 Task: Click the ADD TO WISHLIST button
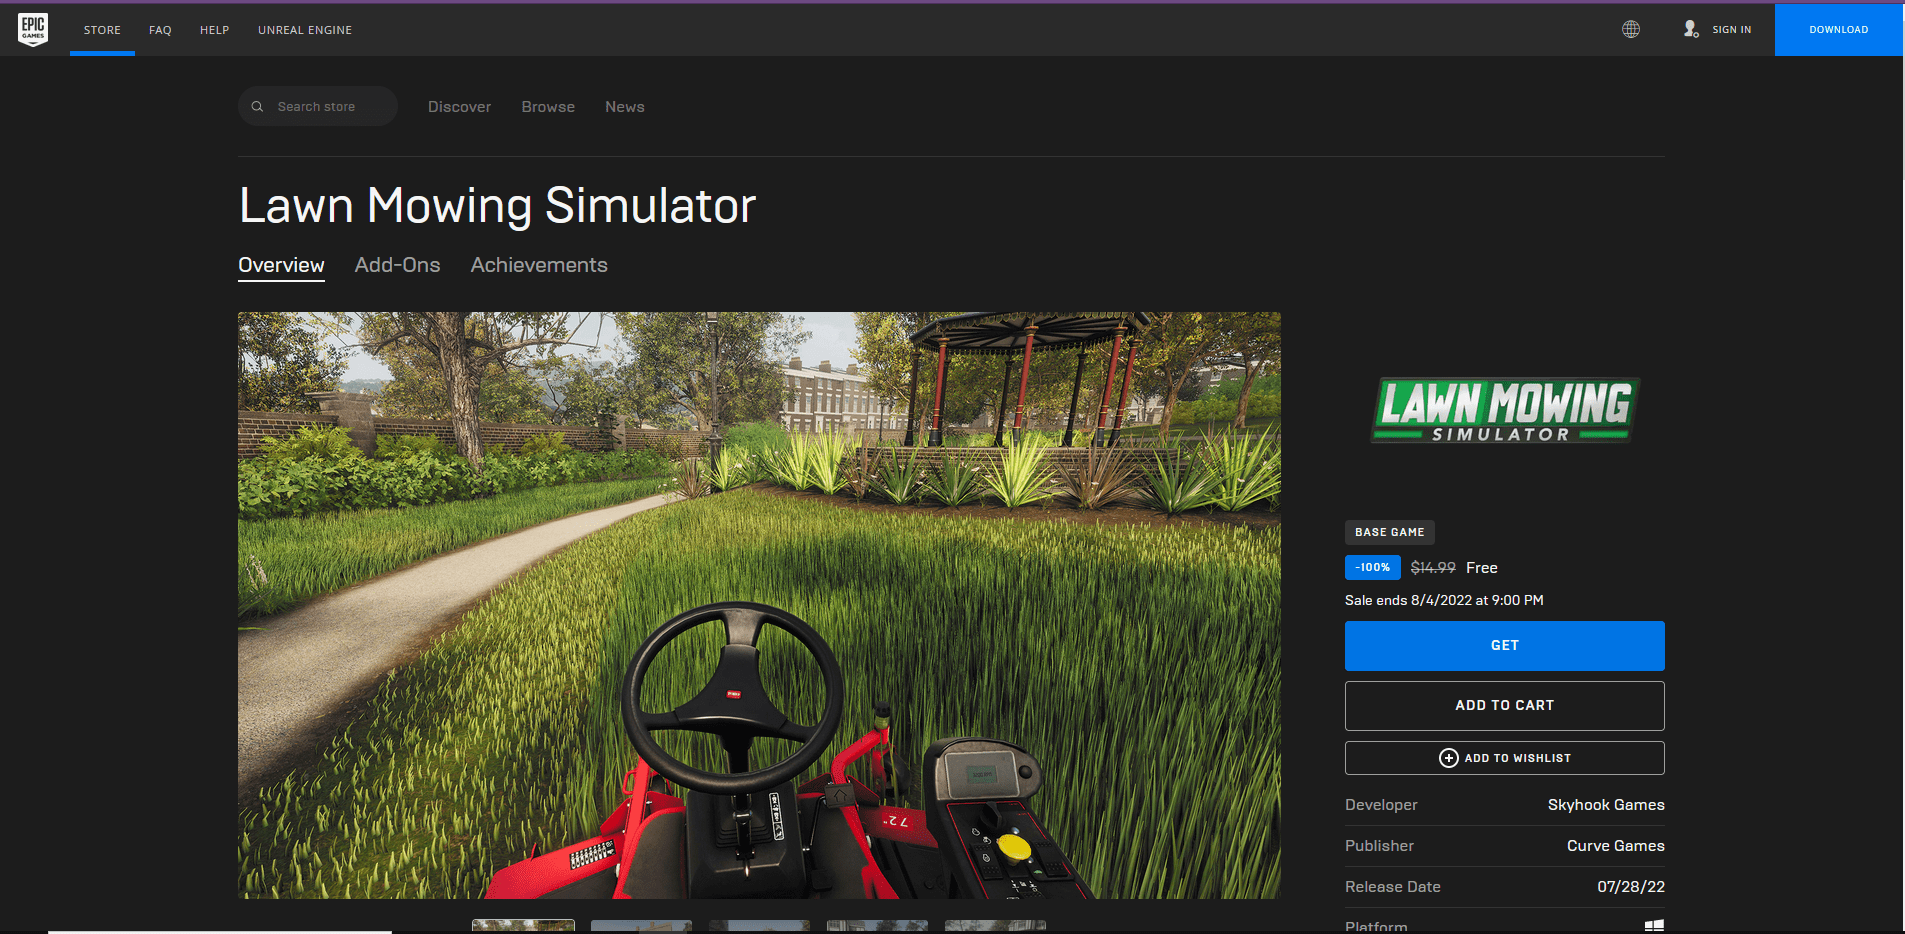point(1505,758)
